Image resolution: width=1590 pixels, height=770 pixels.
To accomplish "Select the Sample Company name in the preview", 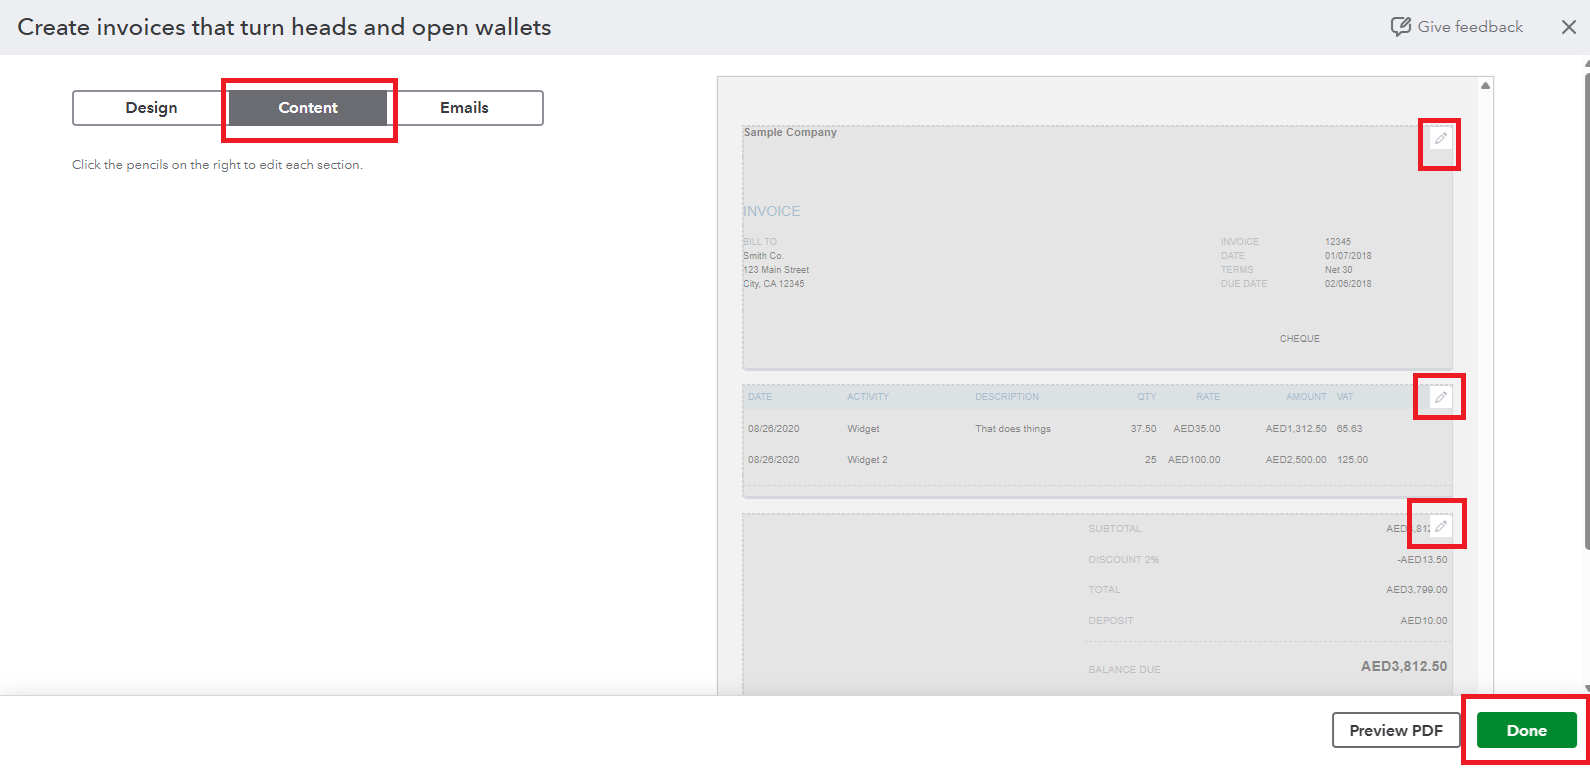I will [790, 132].
